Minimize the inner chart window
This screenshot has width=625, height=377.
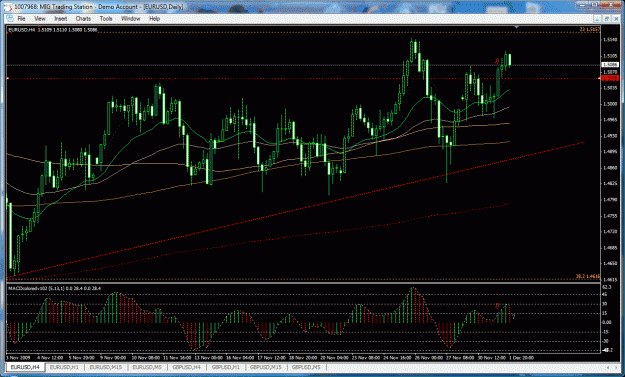pyautogui.click(x=597, y=18)
